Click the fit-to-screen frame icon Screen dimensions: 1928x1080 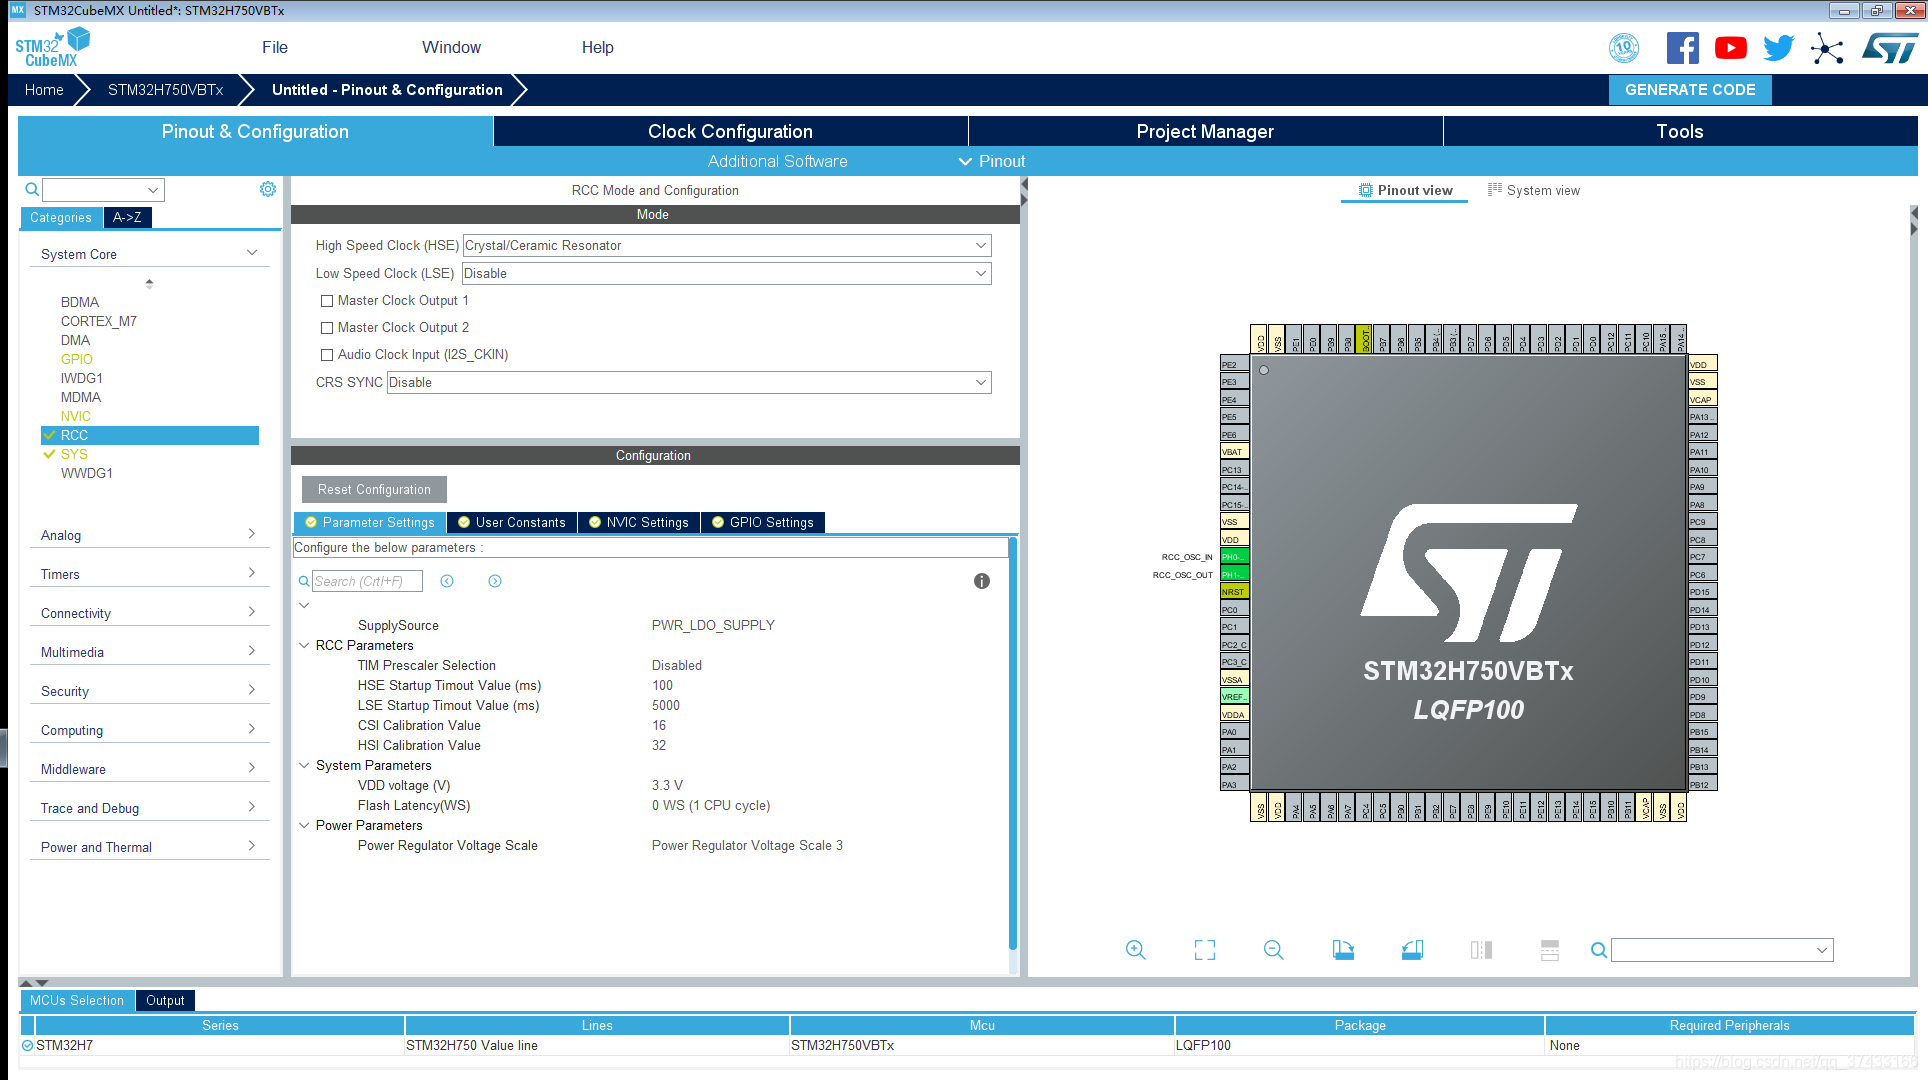click(x=1204, y=949)
